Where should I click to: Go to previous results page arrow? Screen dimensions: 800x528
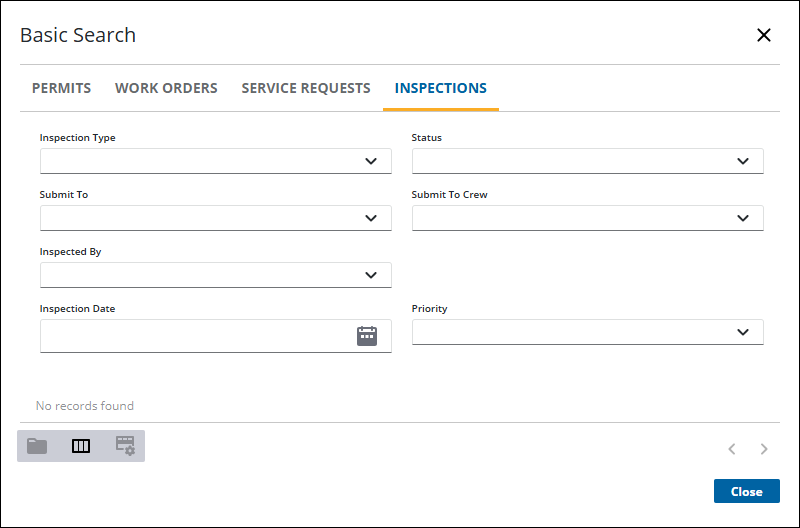(x=732, y=449)
